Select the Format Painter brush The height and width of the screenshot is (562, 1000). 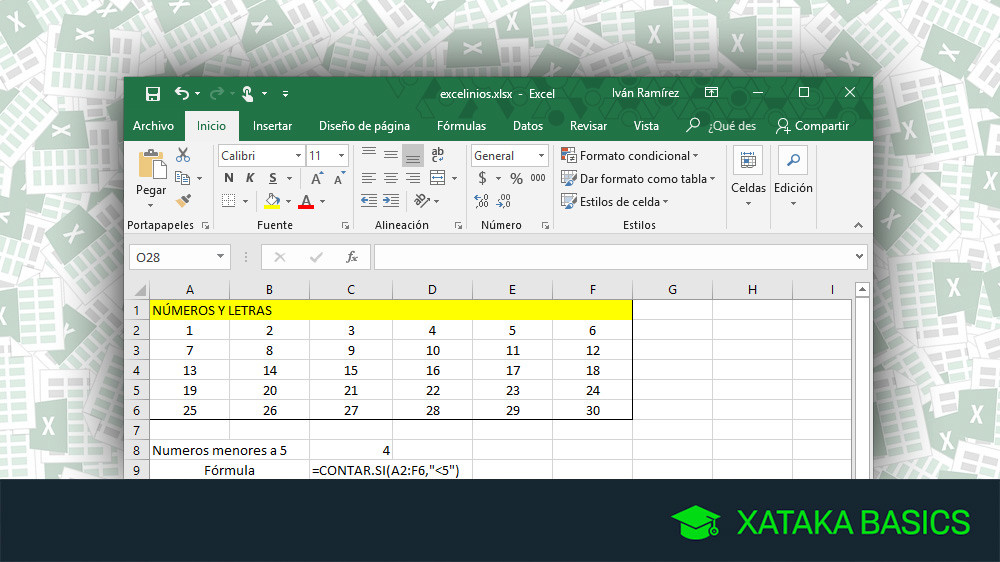click(x=183, y=201)
